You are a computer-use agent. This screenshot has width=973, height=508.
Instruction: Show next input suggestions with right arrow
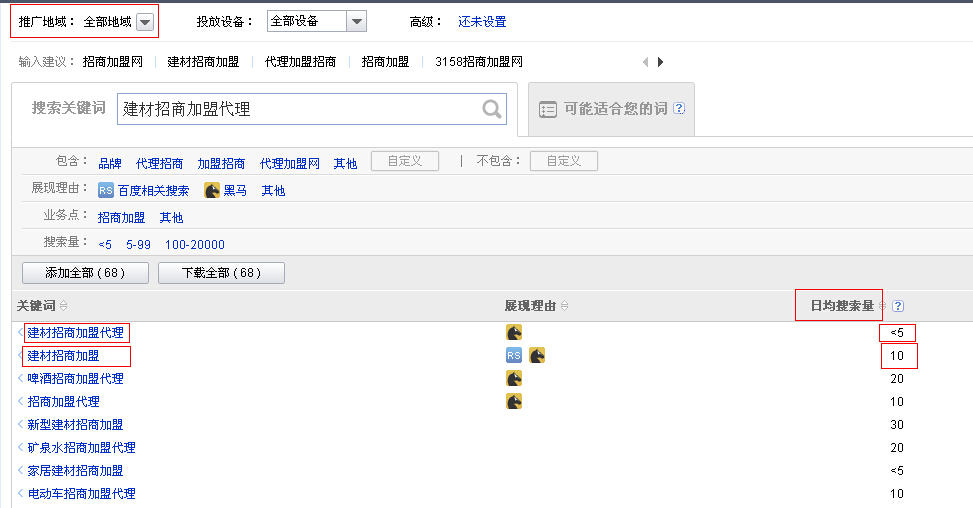660,62
